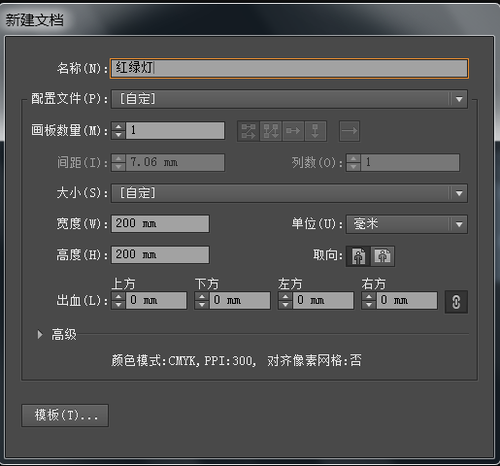Image resolution: width=500 pixels, height=466 pixels.
Task: Toggle the bleed link chain icon
Action: click(456, 302)
